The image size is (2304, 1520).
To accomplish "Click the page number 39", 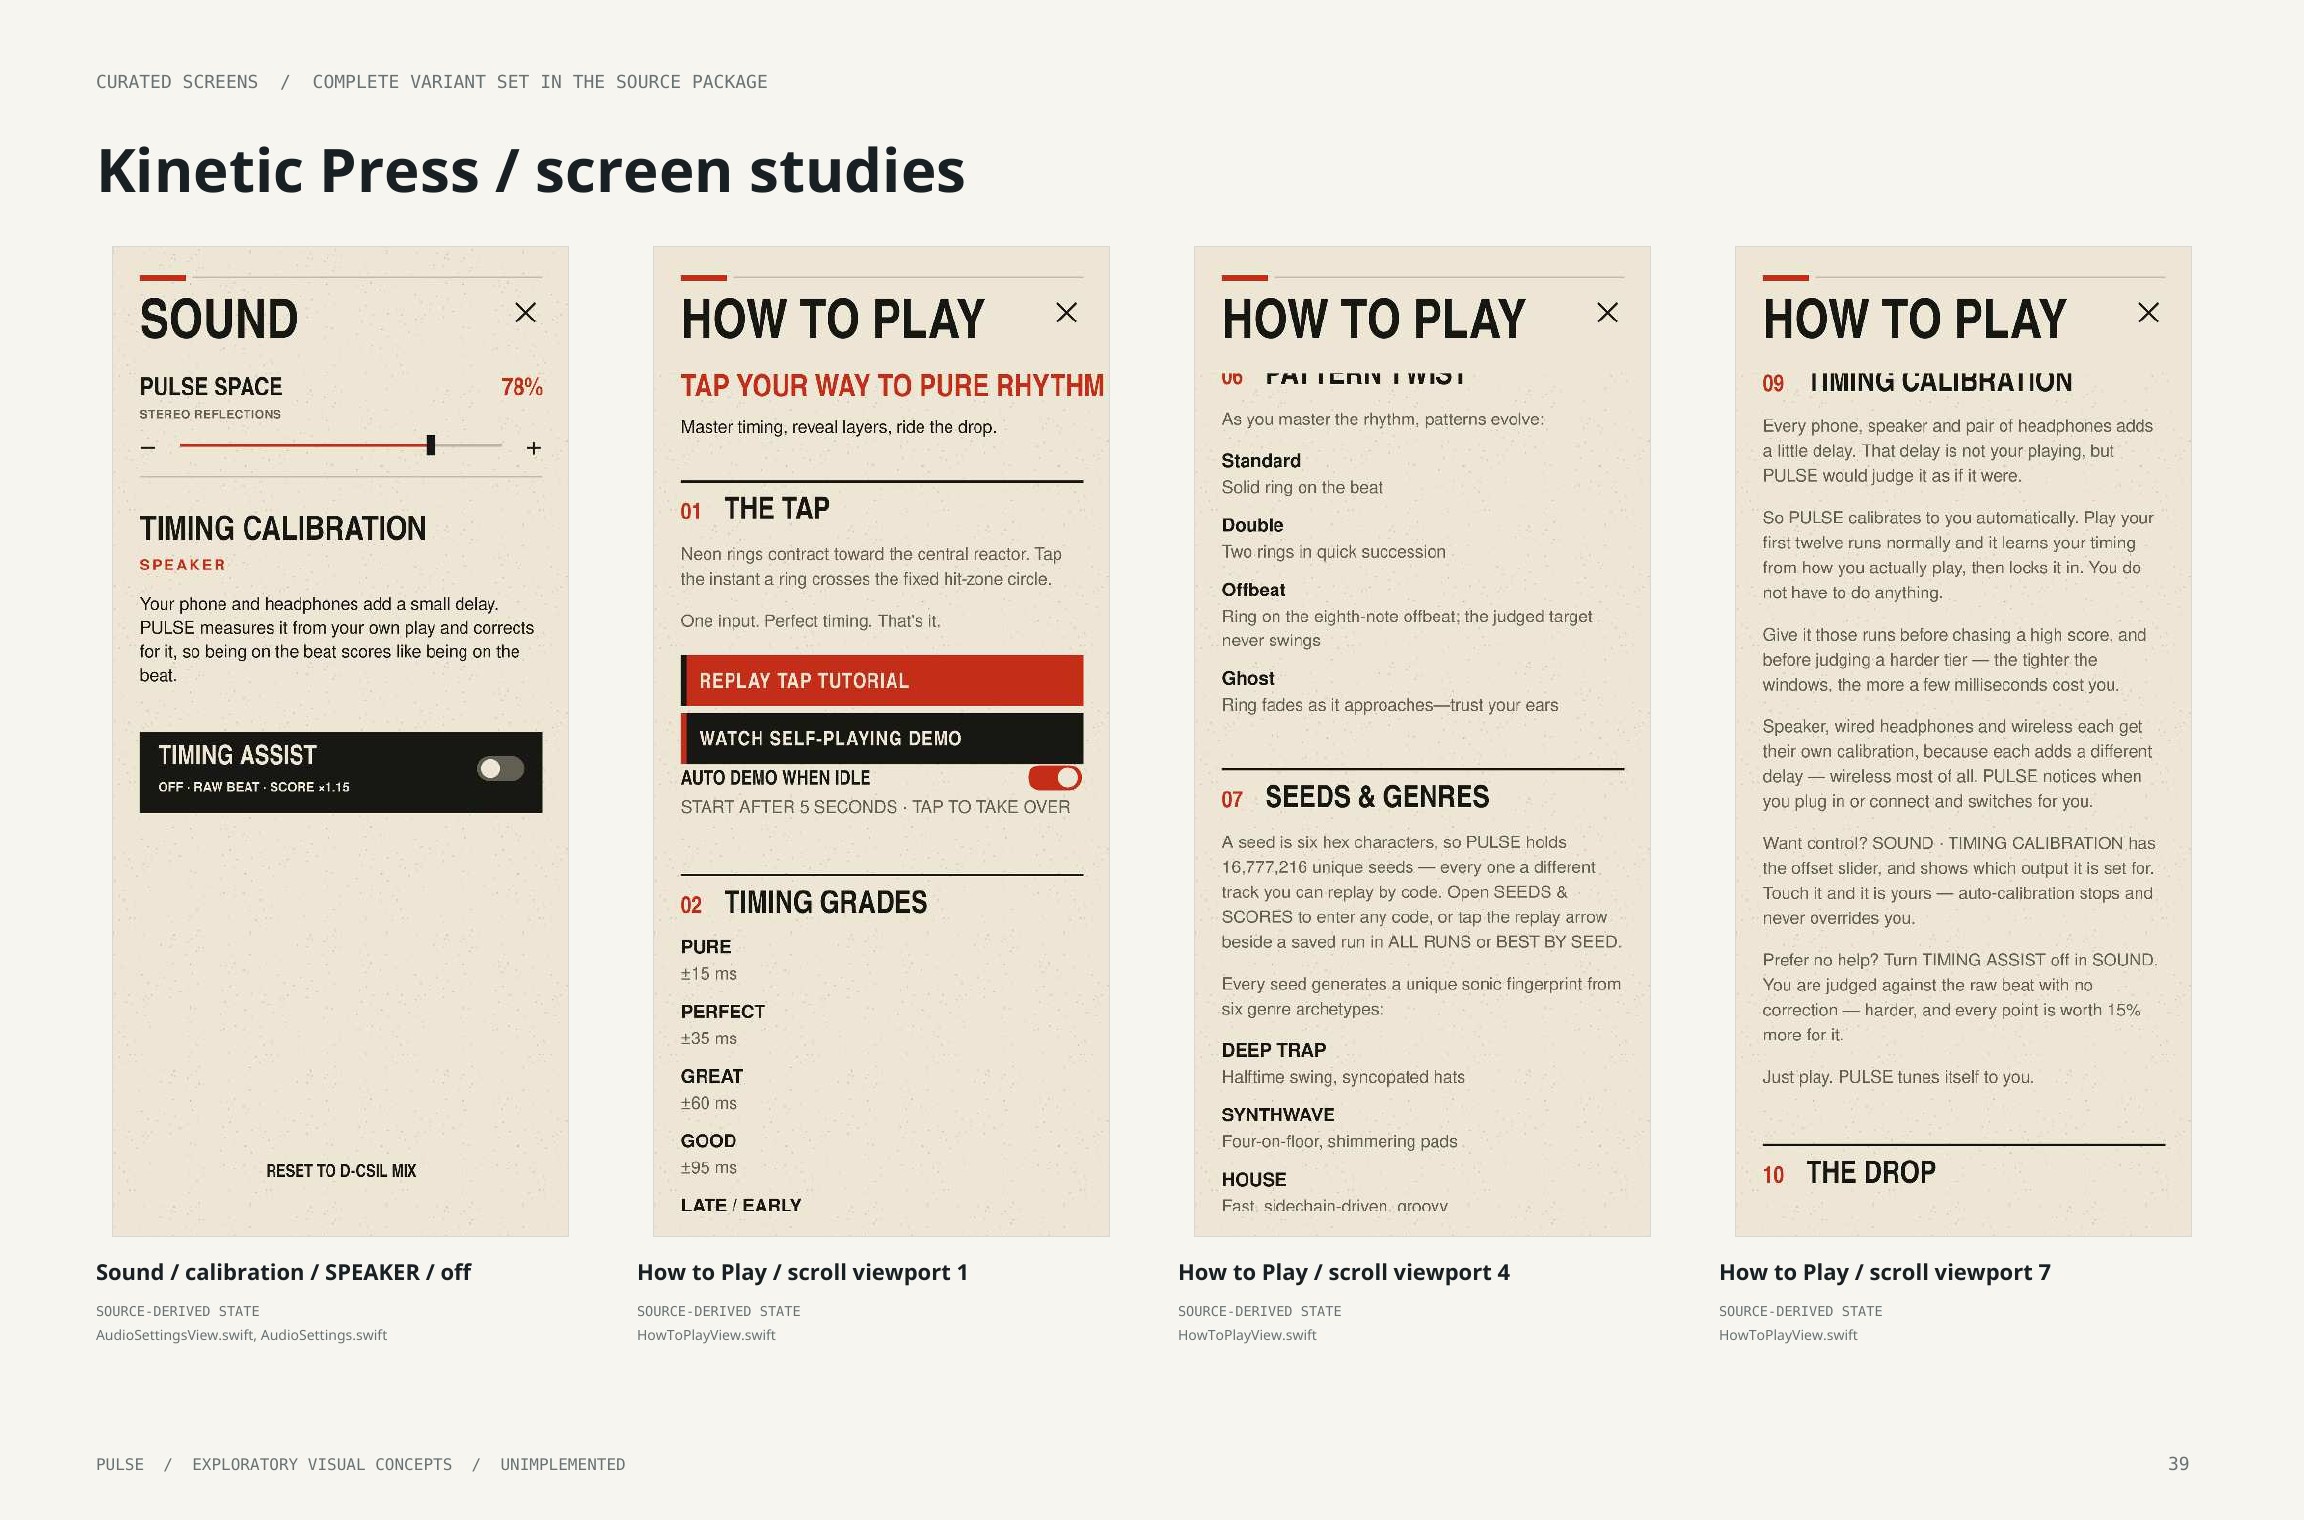I will [x=2178, y=1463].
